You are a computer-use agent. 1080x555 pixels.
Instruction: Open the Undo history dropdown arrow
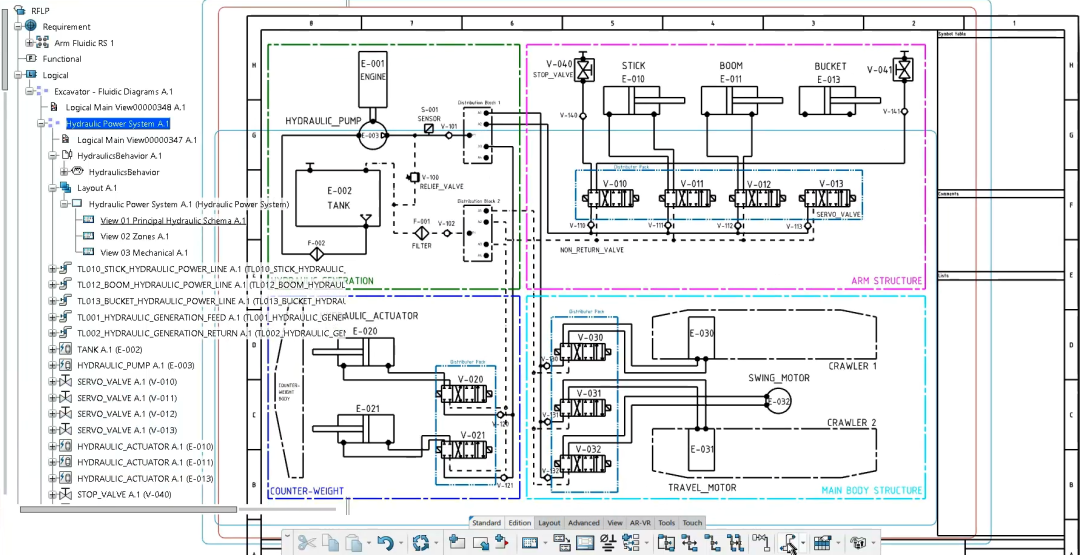(x=400, y=543)
